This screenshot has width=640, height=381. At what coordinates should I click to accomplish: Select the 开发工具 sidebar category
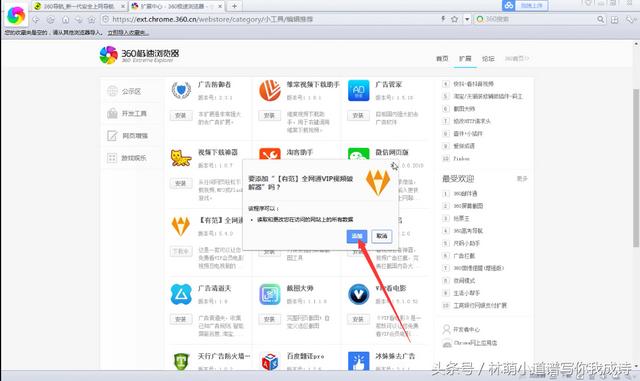(x=131, y=114)
